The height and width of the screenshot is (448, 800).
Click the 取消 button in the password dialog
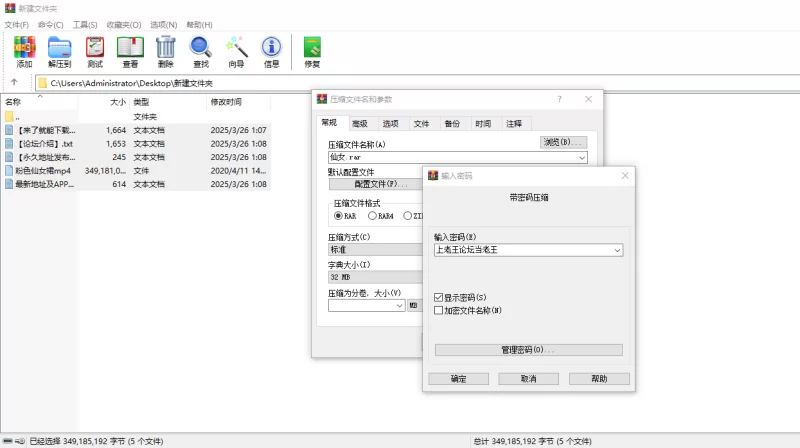pyautogui.click(x=529, y=379)
